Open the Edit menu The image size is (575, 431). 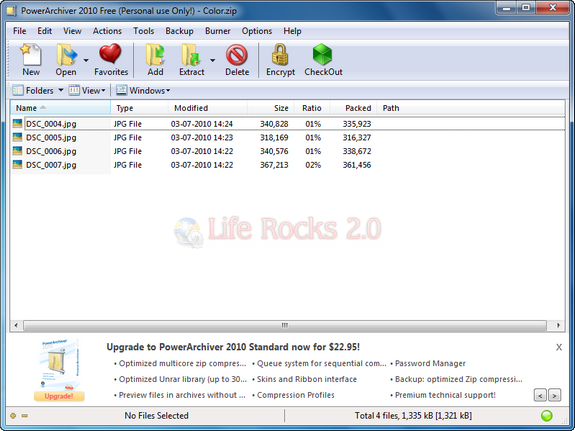tap(44, 31)
